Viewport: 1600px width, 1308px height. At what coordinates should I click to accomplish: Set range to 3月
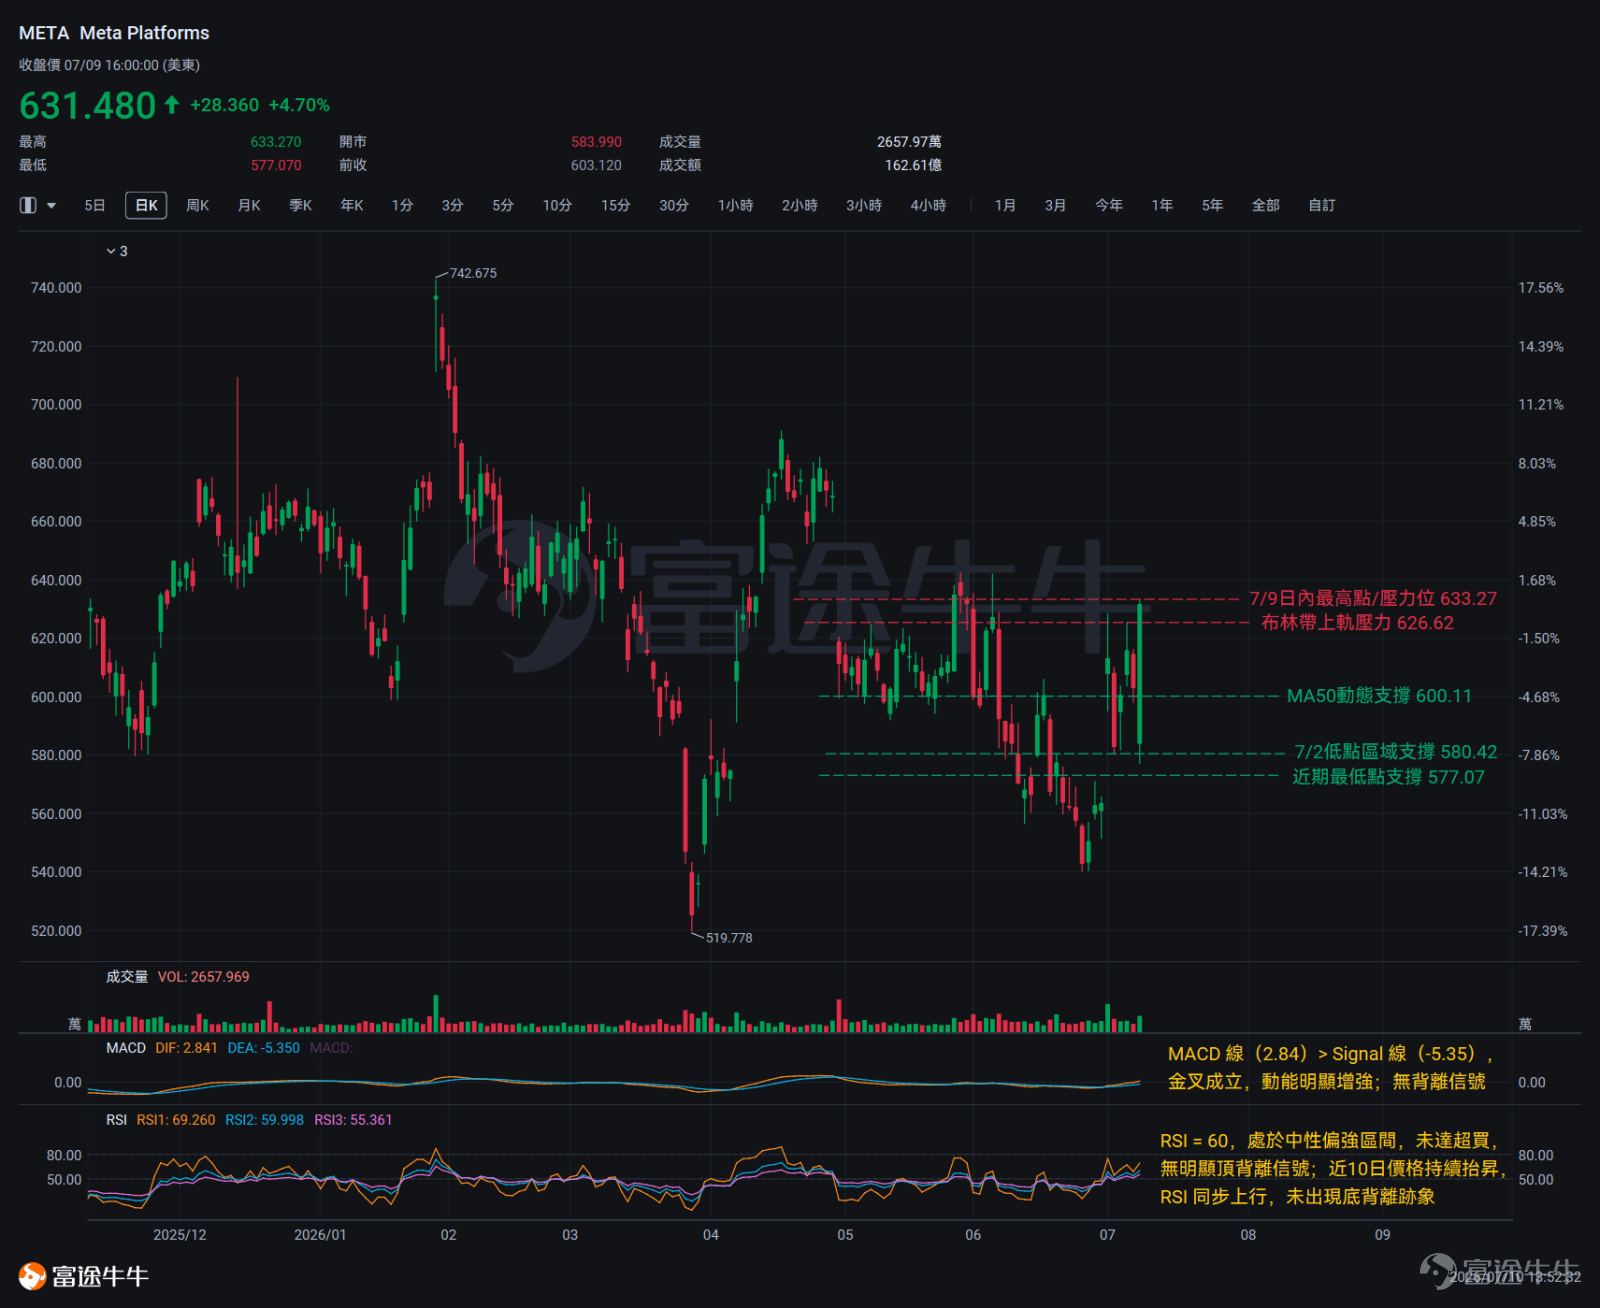1055,205
